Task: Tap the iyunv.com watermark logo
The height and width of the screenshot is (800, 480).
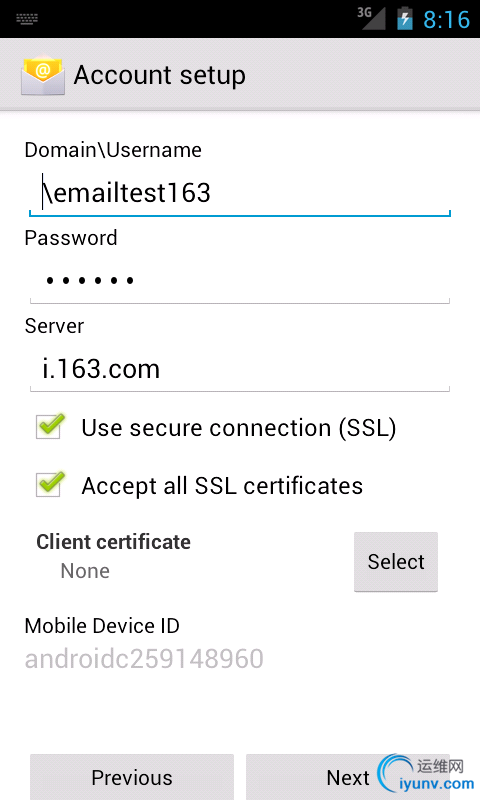Action: [x=426, y=774]
